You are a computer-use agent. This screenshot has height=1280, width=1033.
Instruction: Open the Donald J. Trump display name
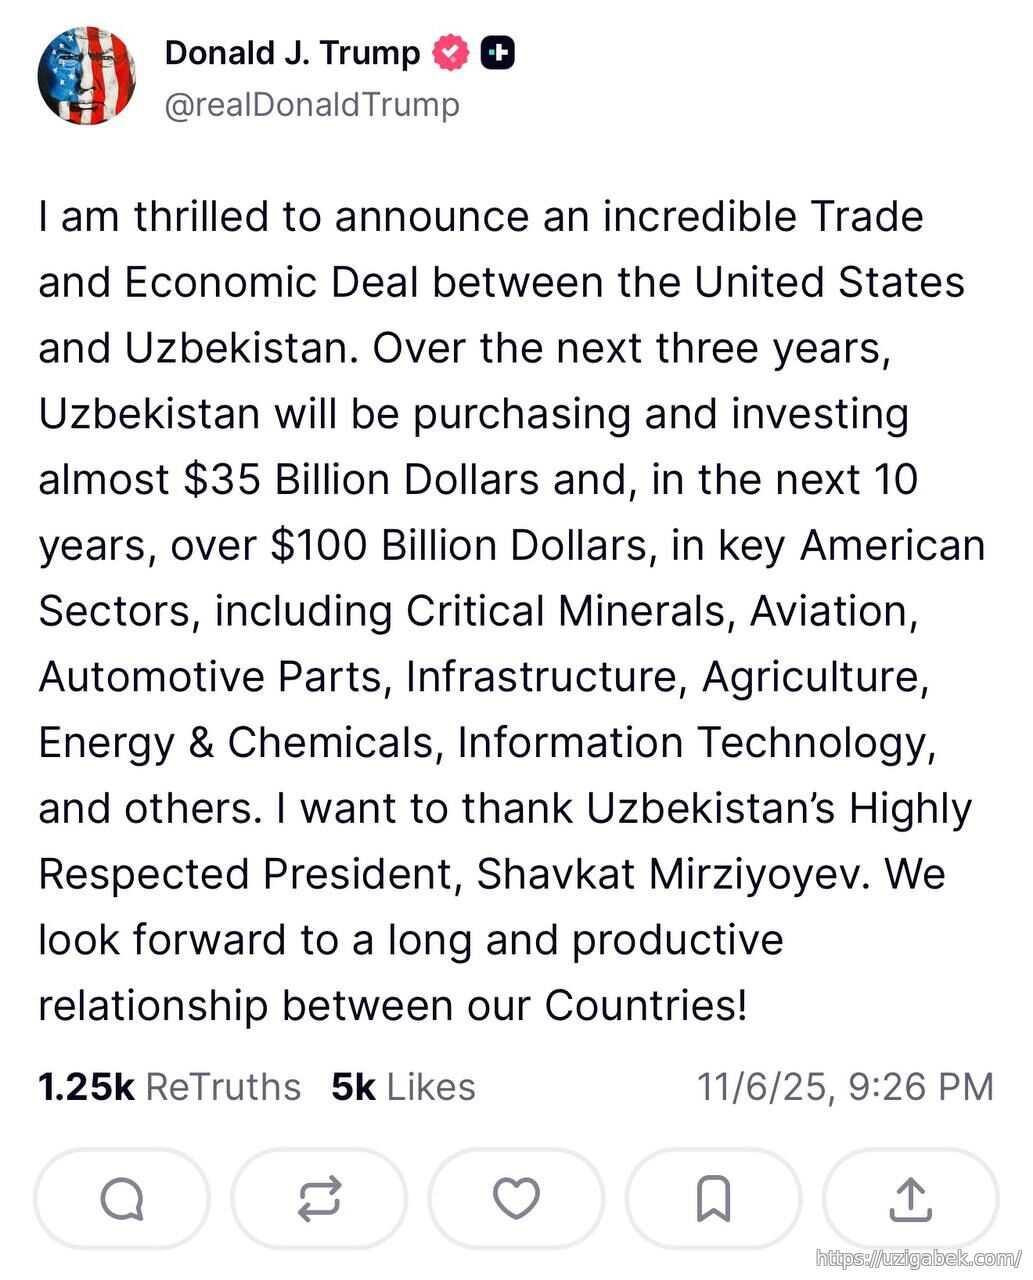pos(292,53)
